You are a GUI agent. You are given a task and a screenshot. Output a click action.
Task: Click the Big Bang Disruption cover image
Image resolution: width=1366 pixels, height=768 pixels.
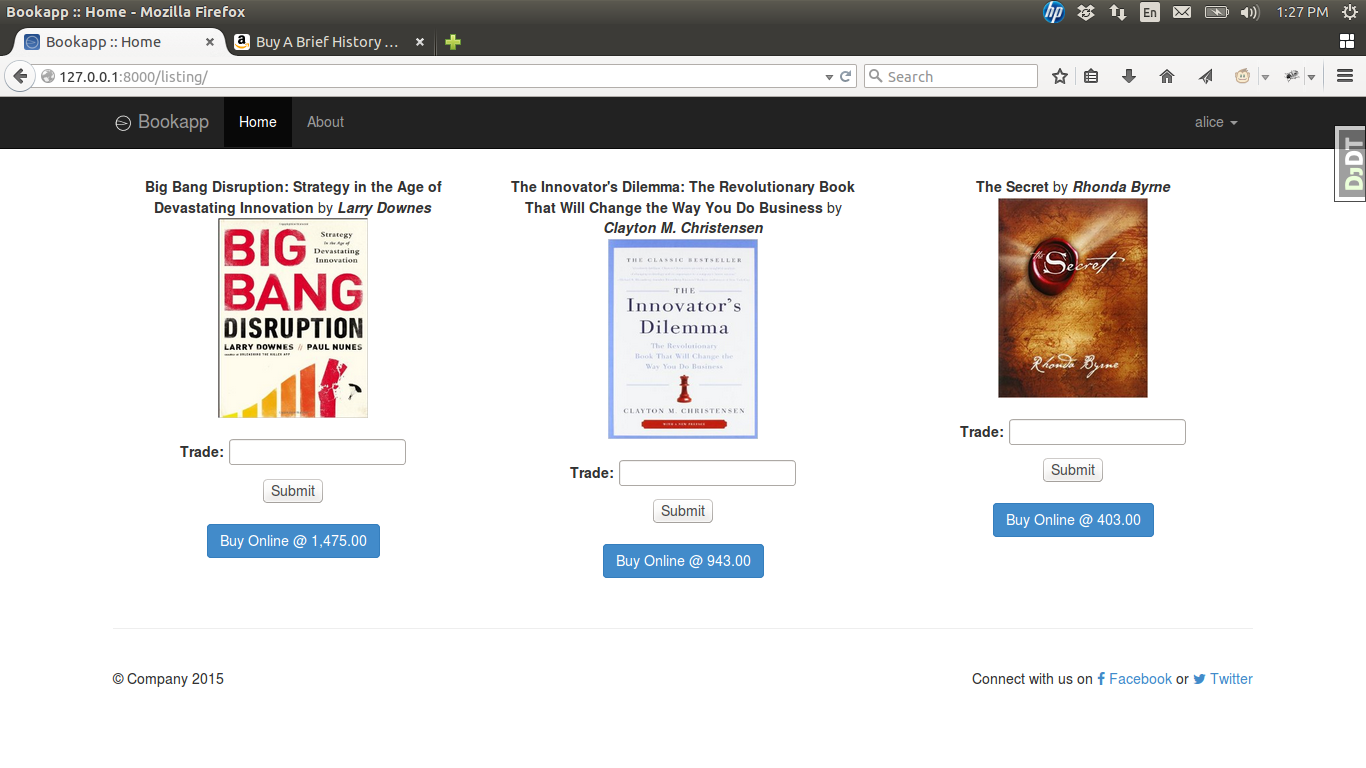coord(293,318)
